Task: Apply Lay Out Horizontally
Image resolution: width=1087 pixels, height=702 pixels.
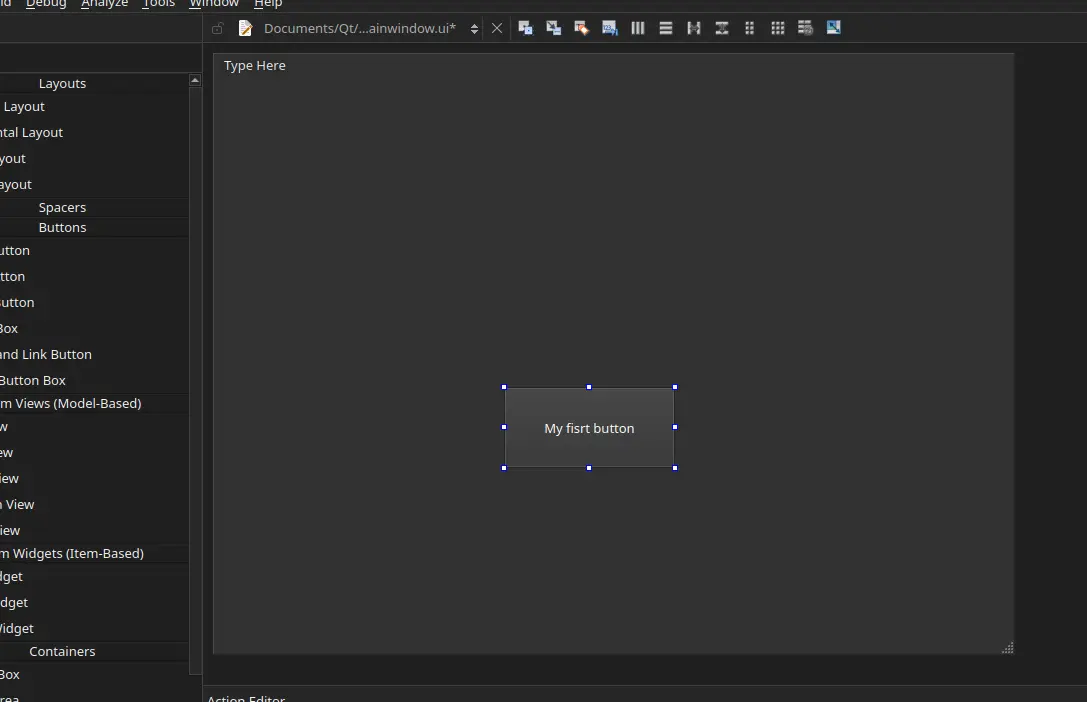Action: [638, 28]
